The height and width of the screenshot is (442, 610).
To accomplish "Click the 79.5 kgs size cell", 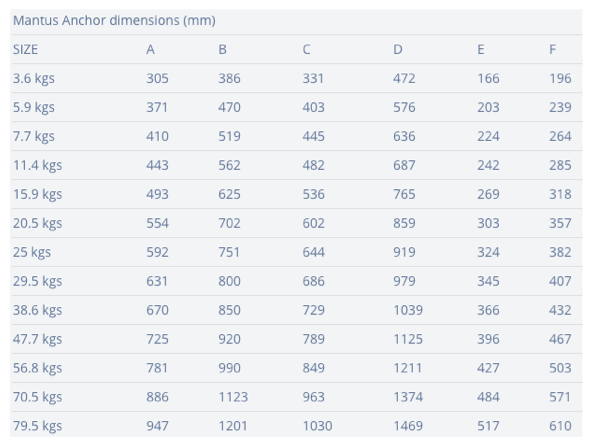I will tap(37, 426).
